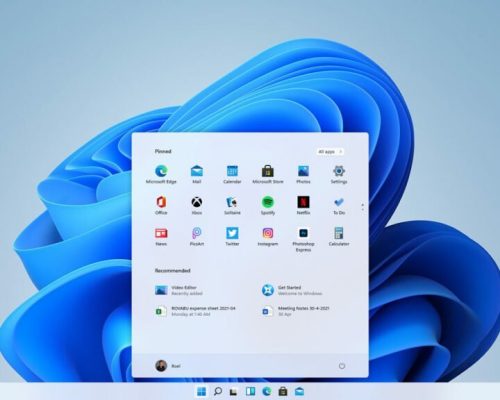Open the PicsArt app
This screenshot has height=400, width=500.
point(197,236)
